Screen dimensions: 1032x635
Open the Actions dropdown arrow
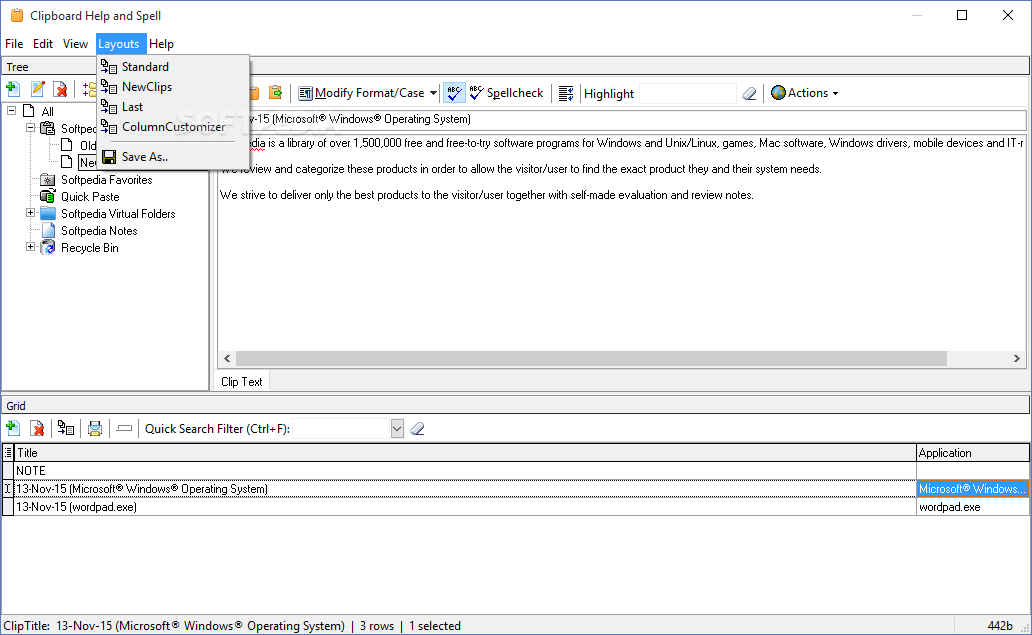(835, 93)
